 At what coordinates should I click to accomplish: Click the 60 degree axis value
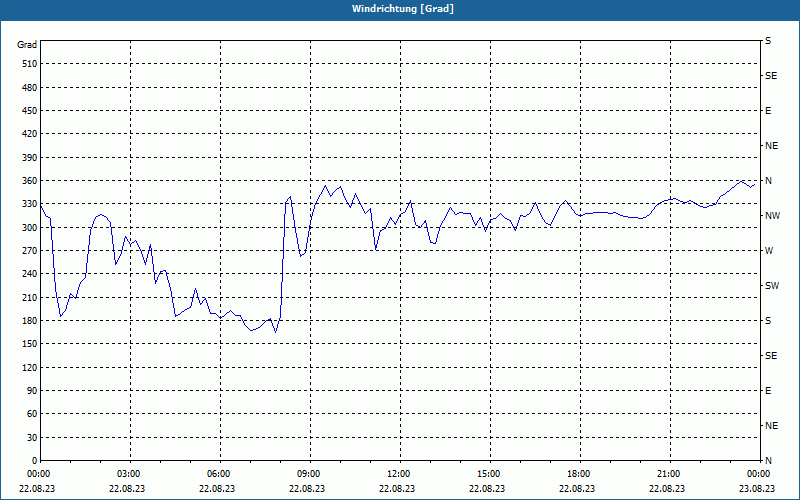click(32, 414)
